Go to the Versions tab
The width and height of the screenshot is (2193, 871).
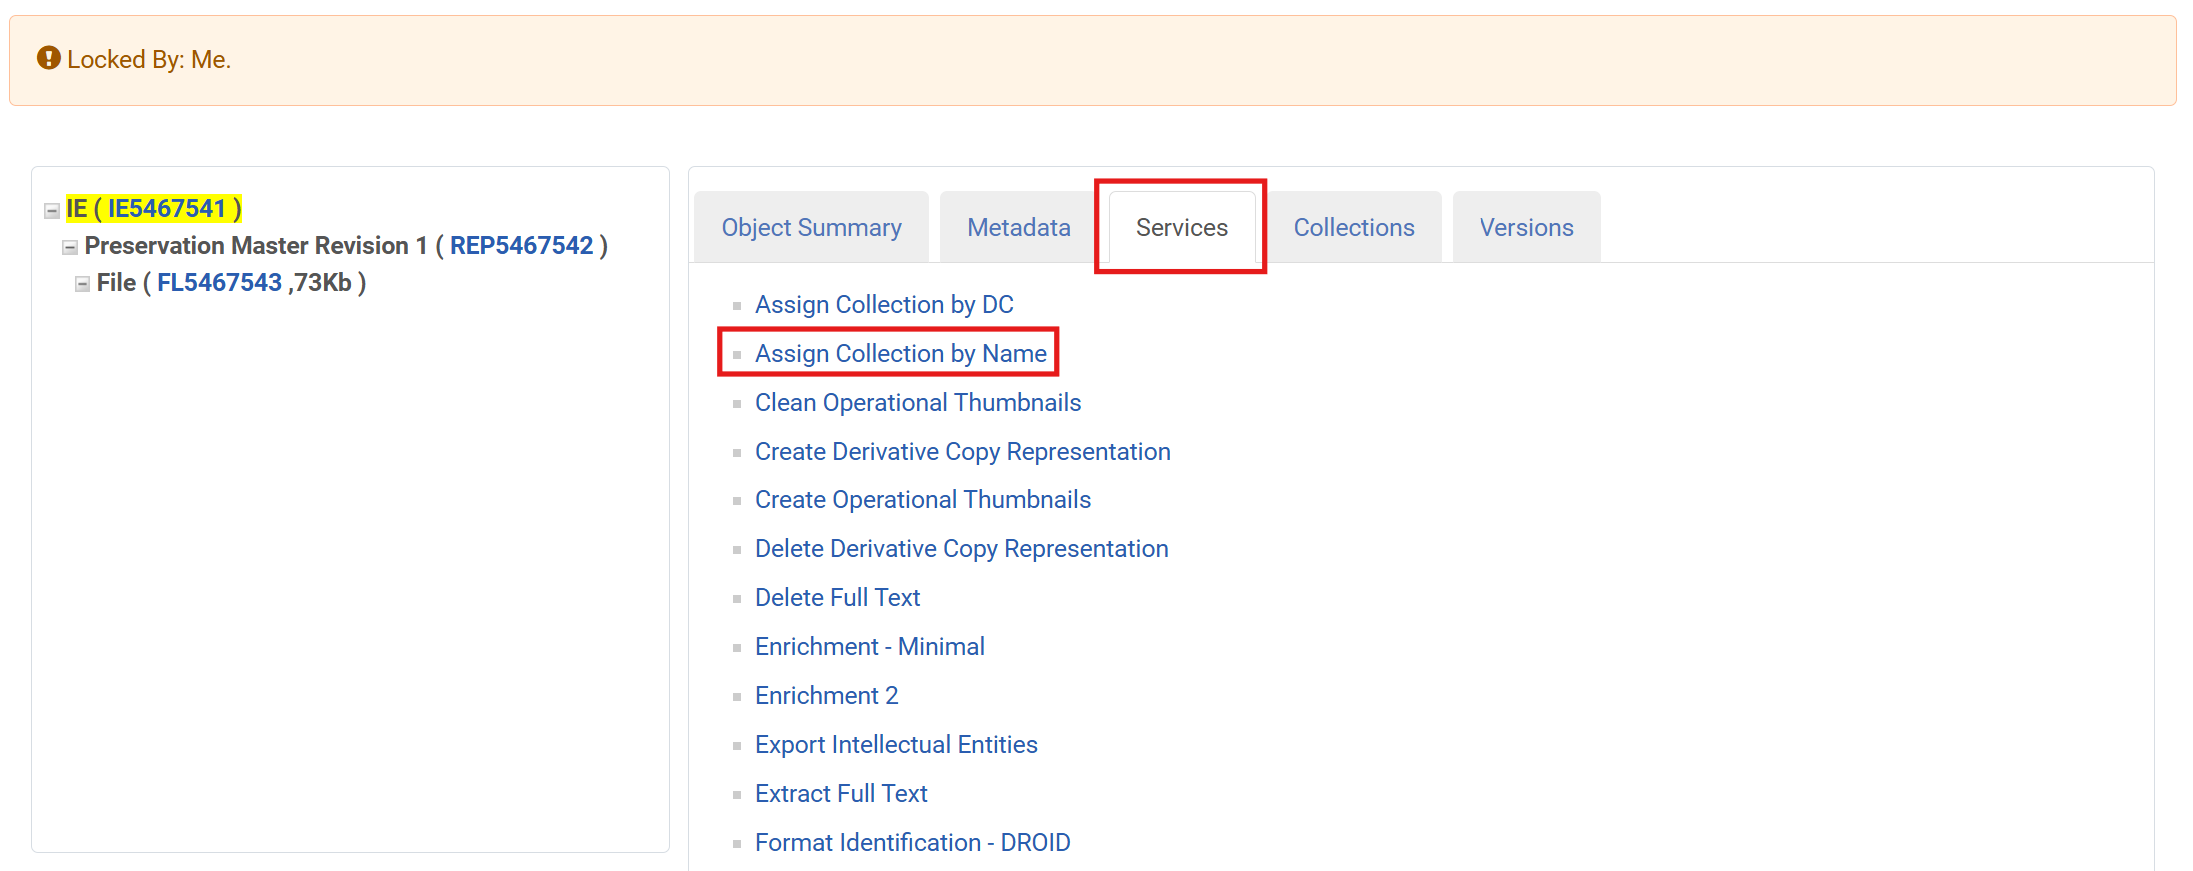1526,228
